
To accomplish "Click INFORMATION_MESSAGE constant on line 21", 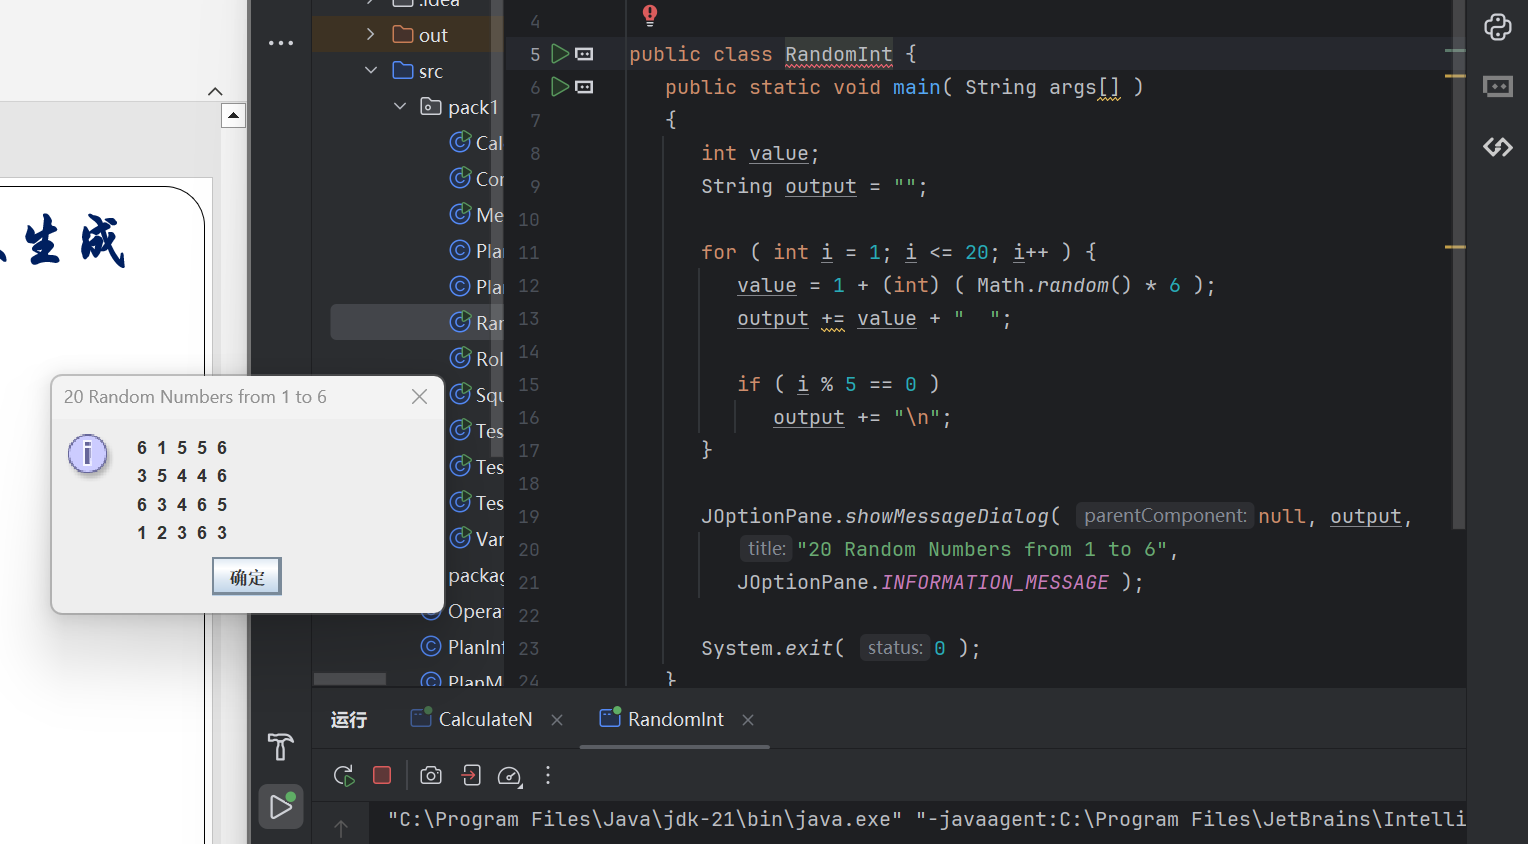I will coord(995,582).
